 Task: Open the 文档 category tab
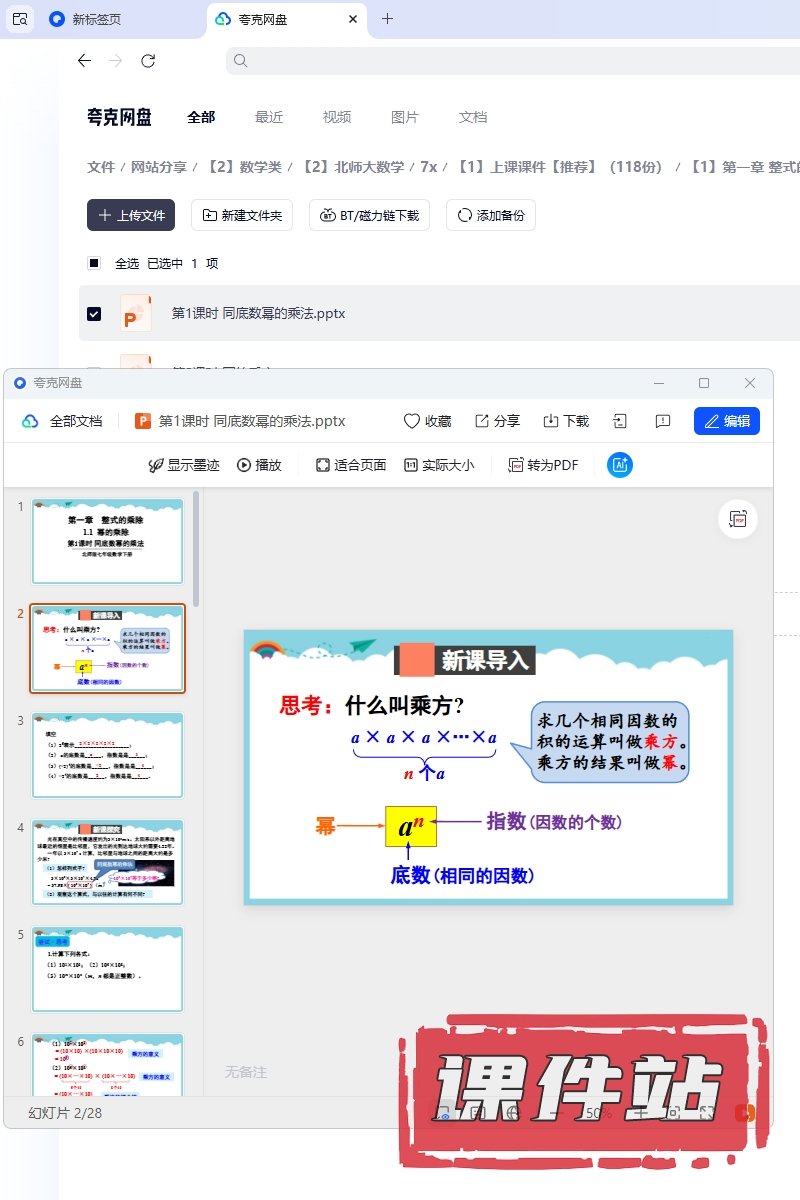click(473, 117)
